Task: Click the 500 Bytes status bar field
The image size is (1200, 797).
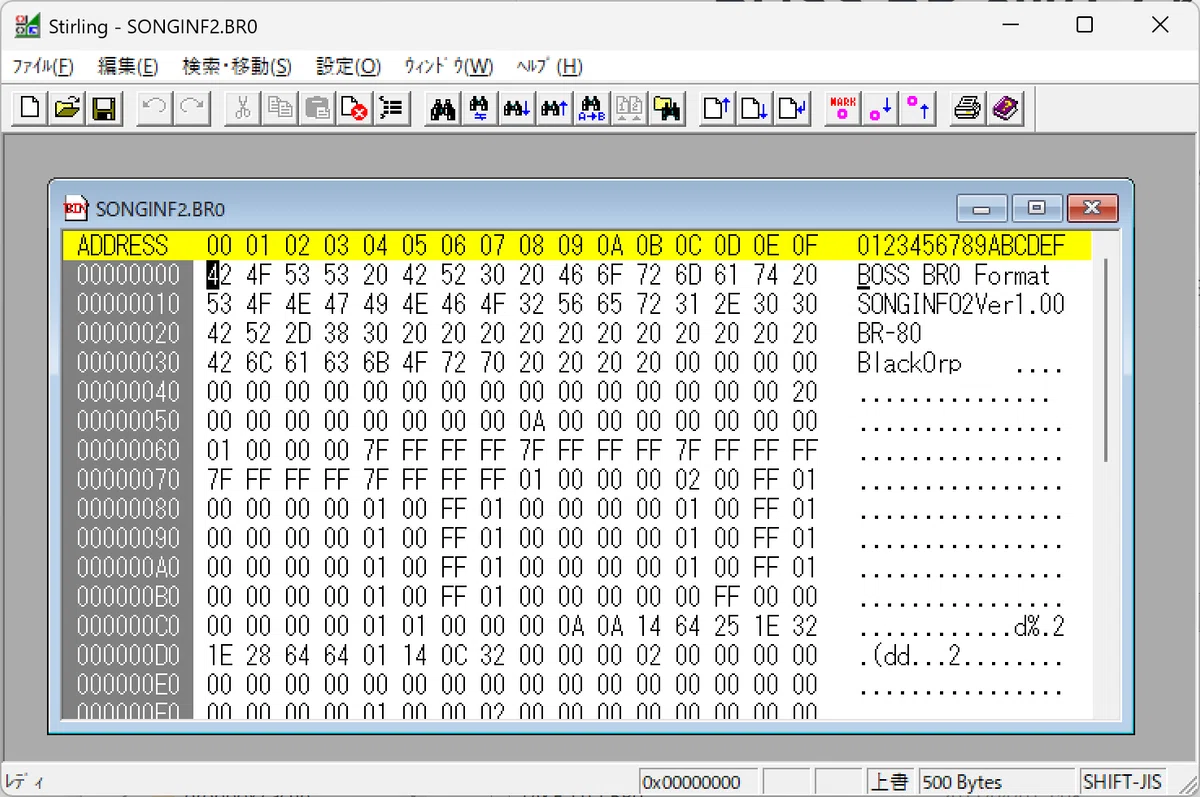Action: pyautogui.click(x=997, y=782)
